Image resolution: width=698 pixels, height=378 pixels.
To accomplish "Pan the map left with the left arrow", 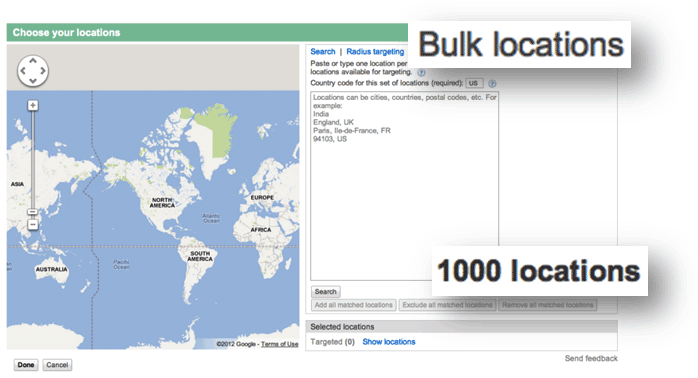I will [23, 71].
